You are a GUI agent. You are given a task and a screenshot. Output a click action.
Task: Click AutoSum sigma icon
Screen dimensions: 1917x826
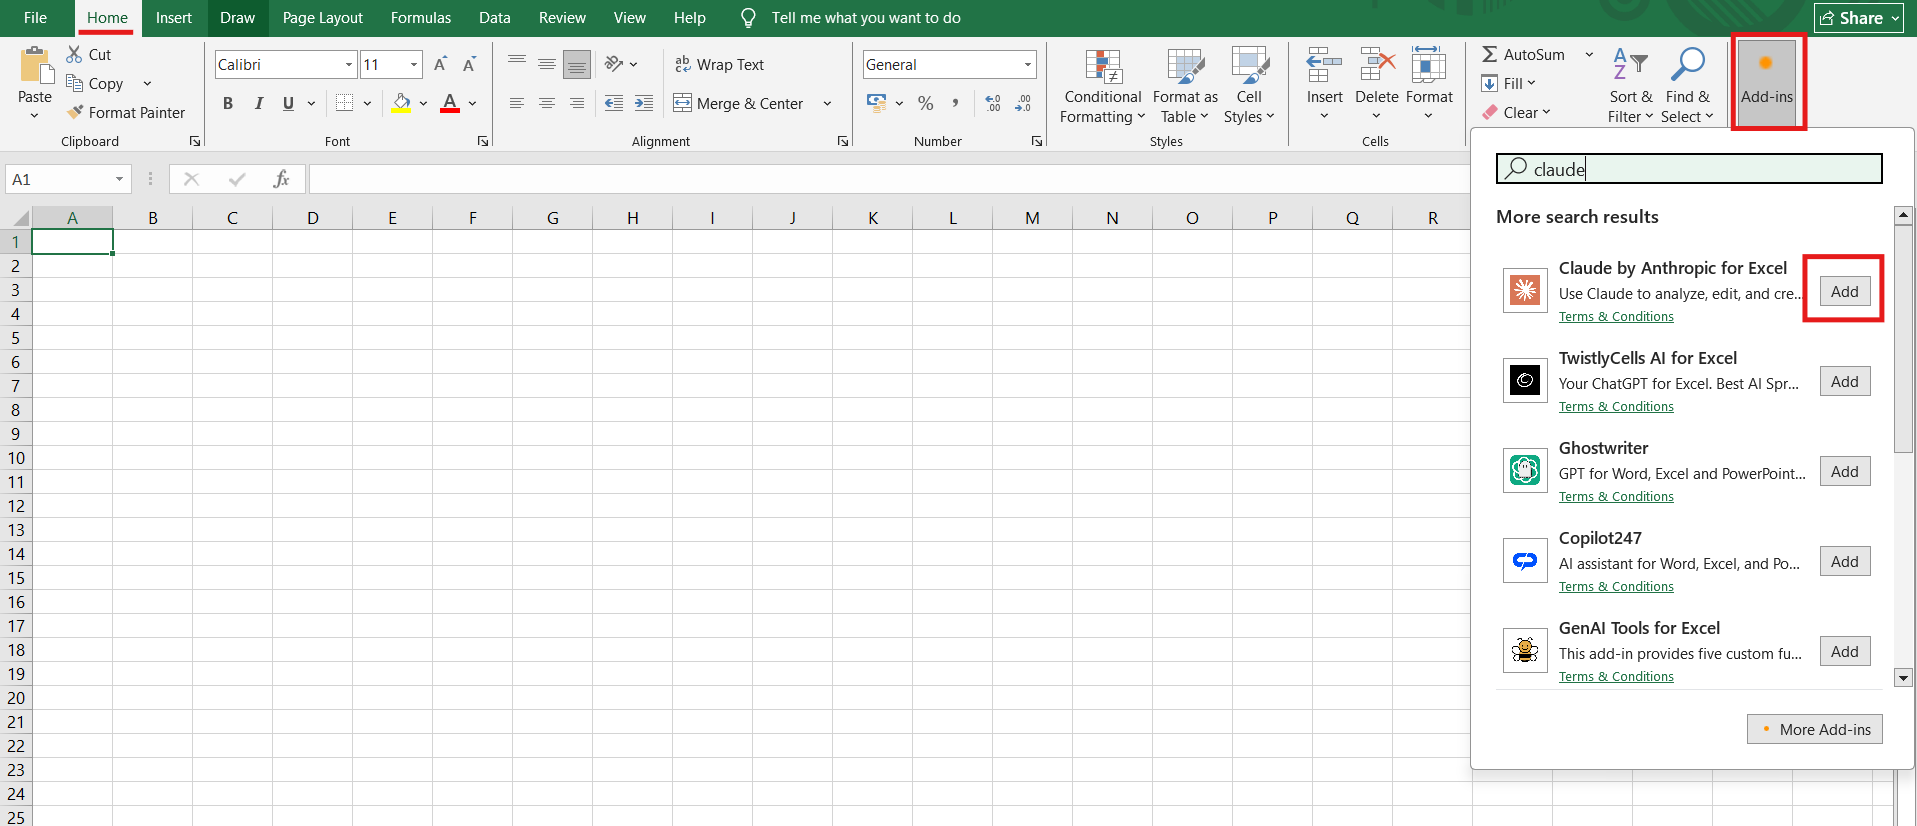[1490, 54]
